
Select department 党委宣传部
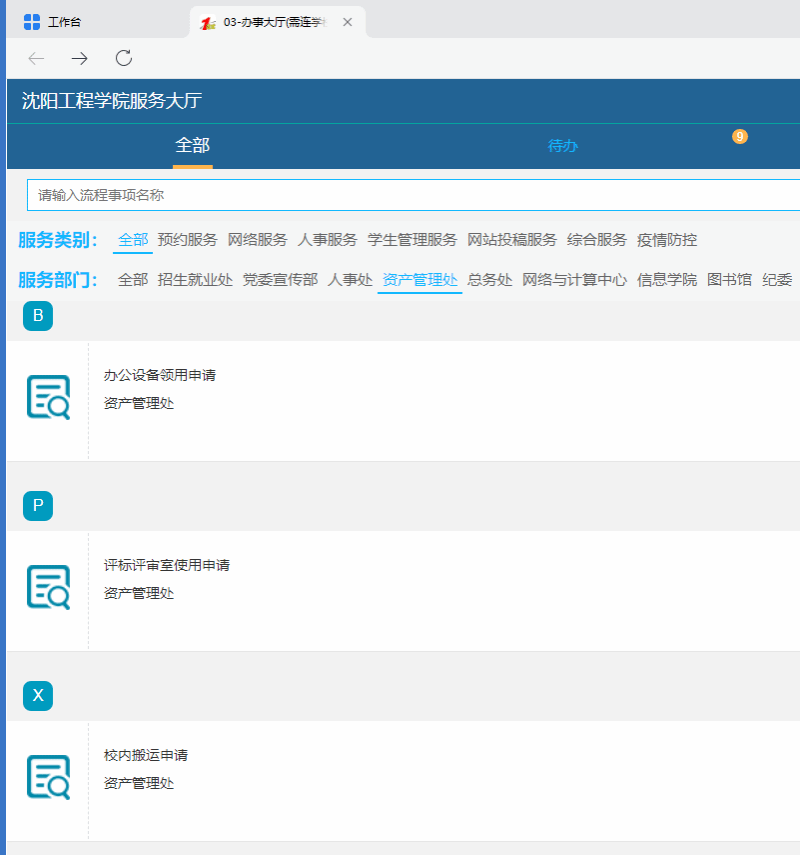(x=280, y=280)
